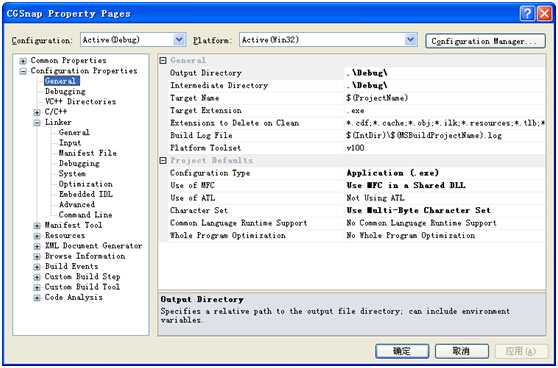Expand Code Analysis node
Image resolution: width=558 pixels, height=368 pixels.
[37, 298]
